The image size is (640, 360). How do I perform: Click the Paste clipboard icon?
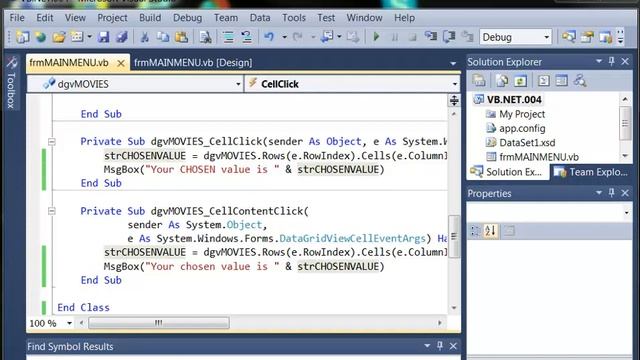point(181,37)
